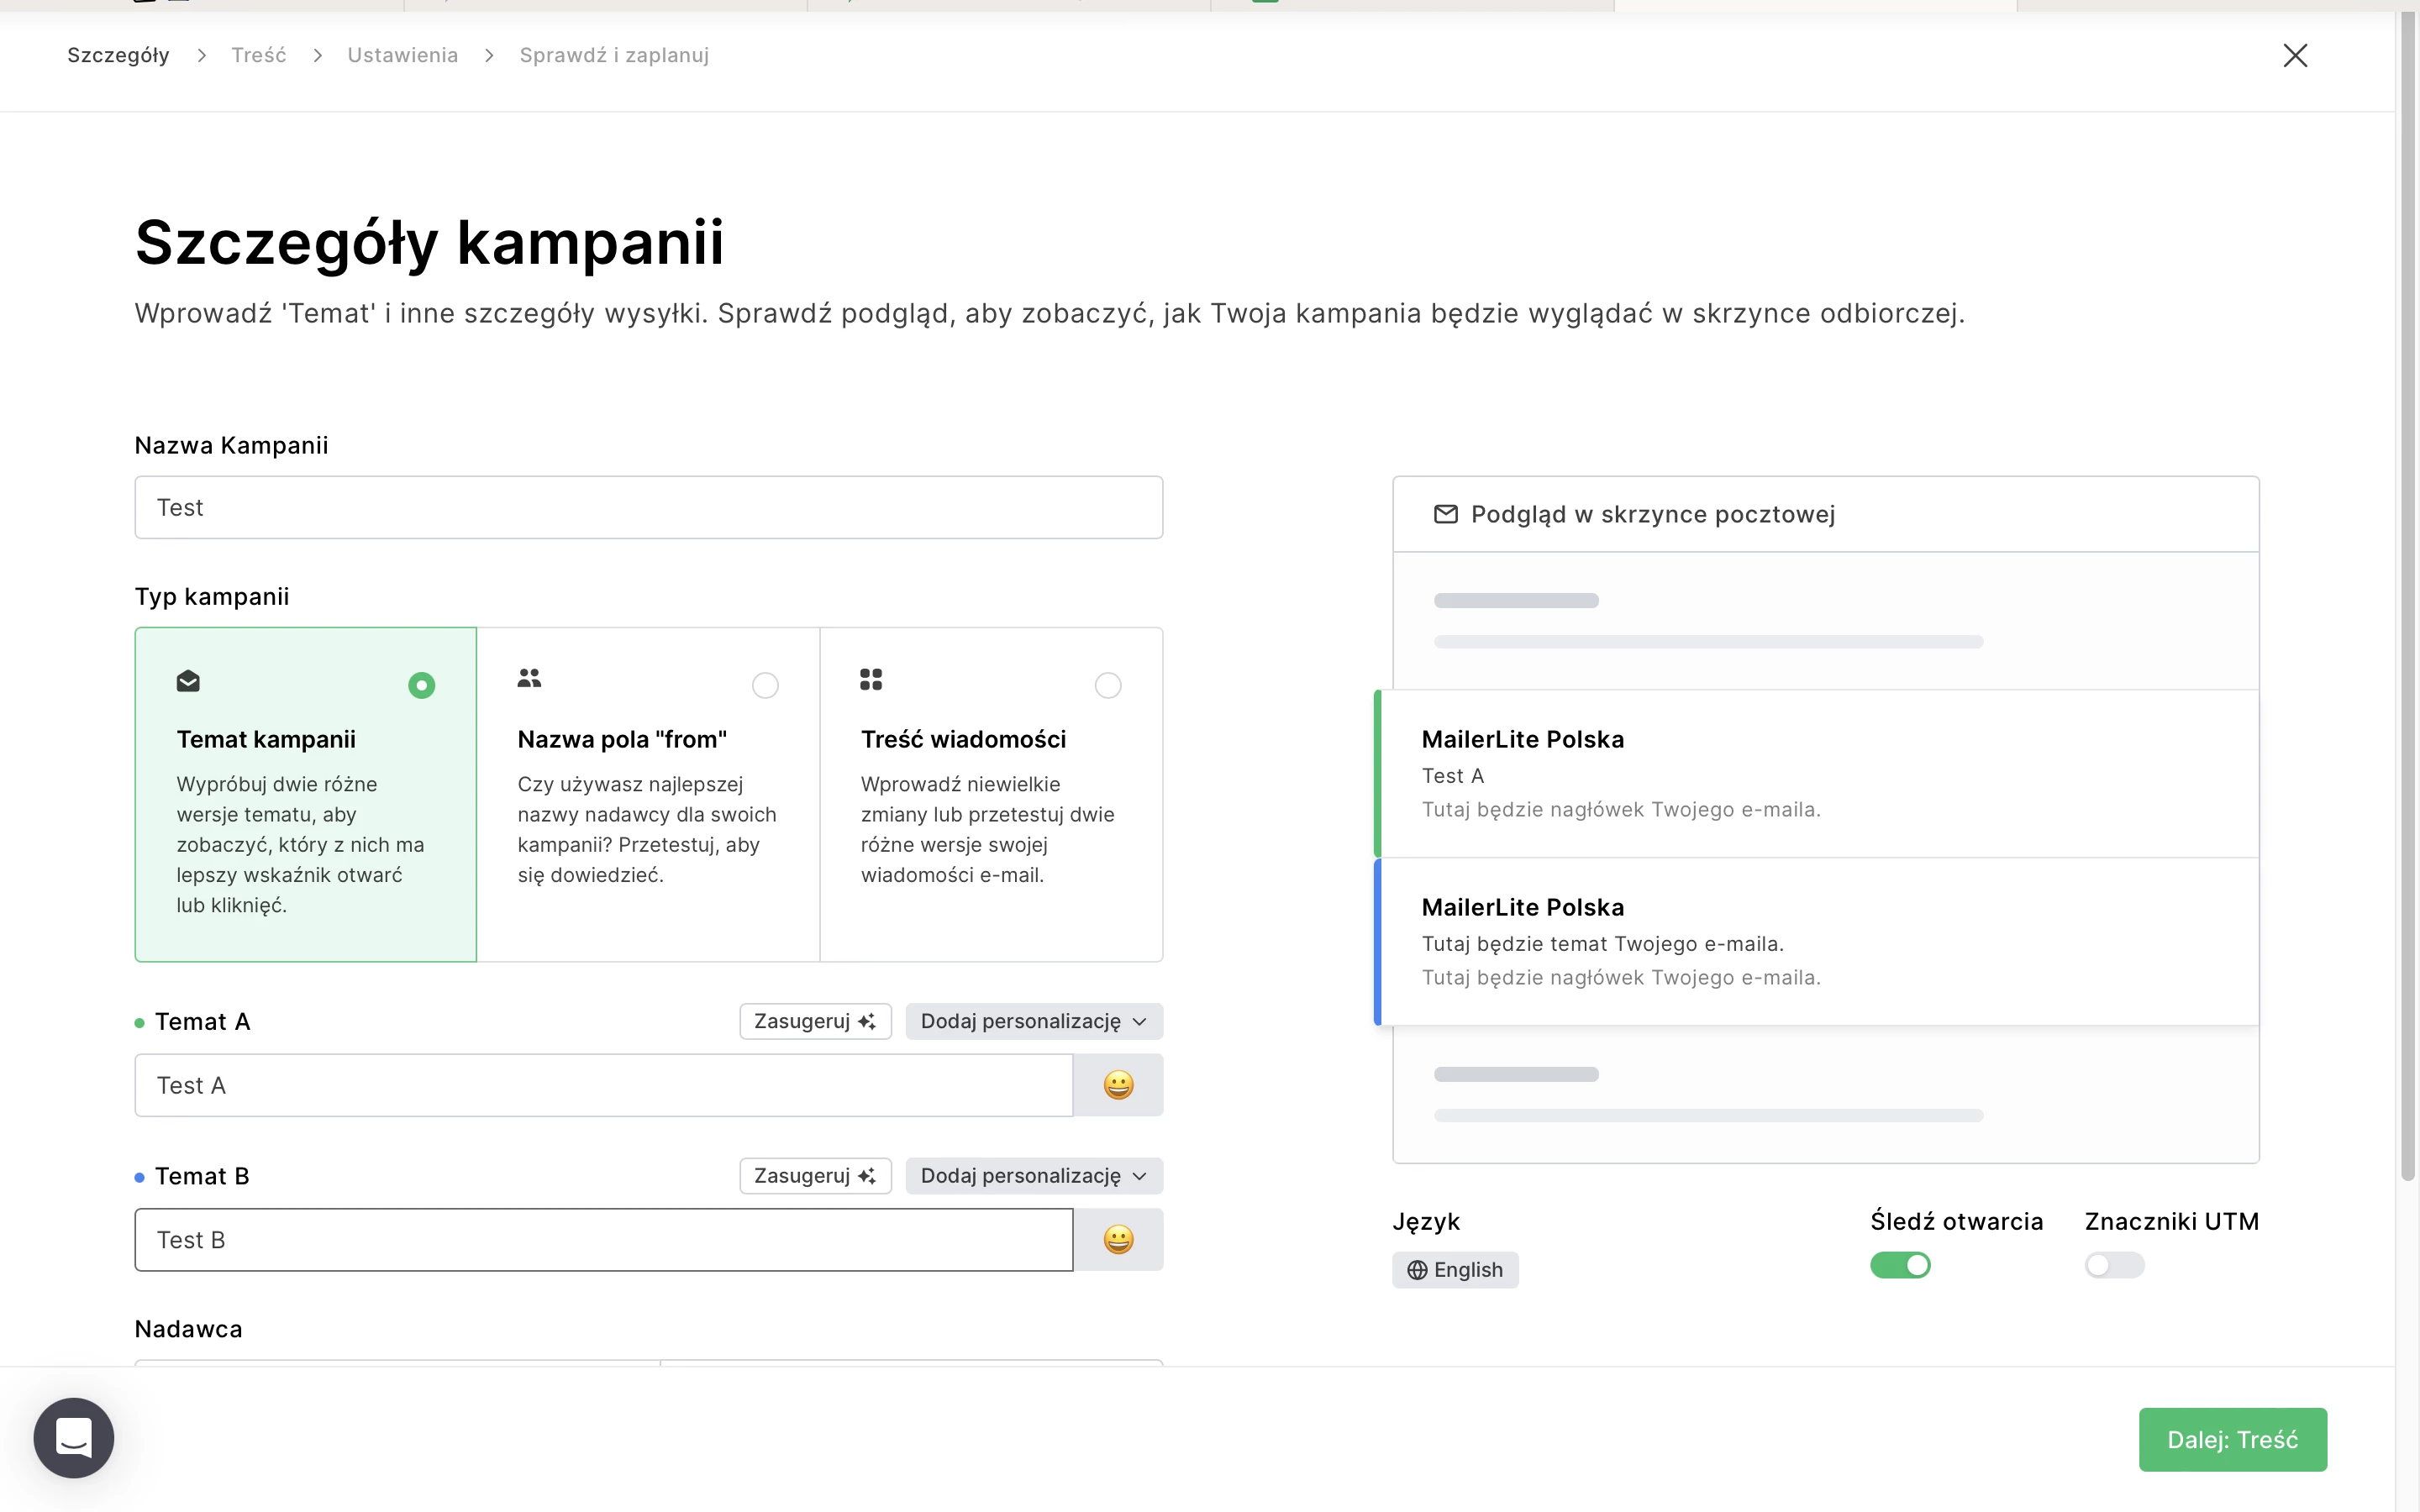Disable the Śledź otwarcia toggle
This screenshot has width=2420, height=1512.
1900,1265
